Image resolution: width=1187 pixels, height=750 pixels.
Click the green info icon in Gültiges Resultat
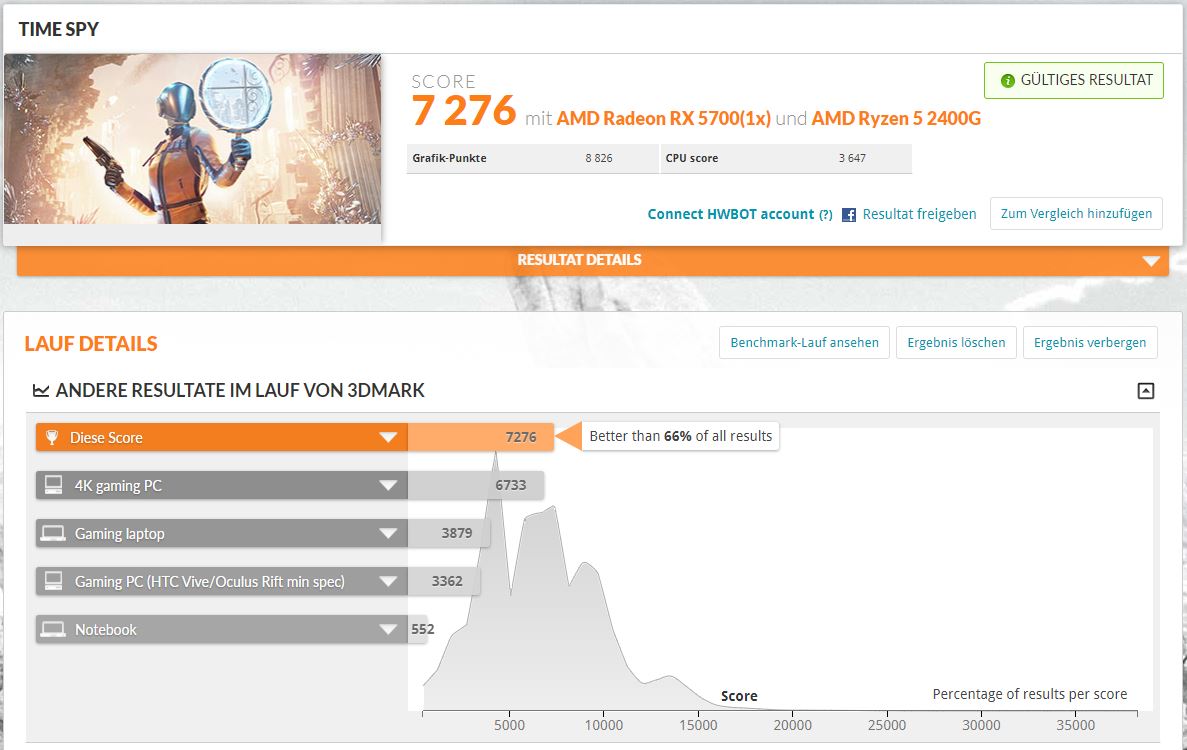1007,80
